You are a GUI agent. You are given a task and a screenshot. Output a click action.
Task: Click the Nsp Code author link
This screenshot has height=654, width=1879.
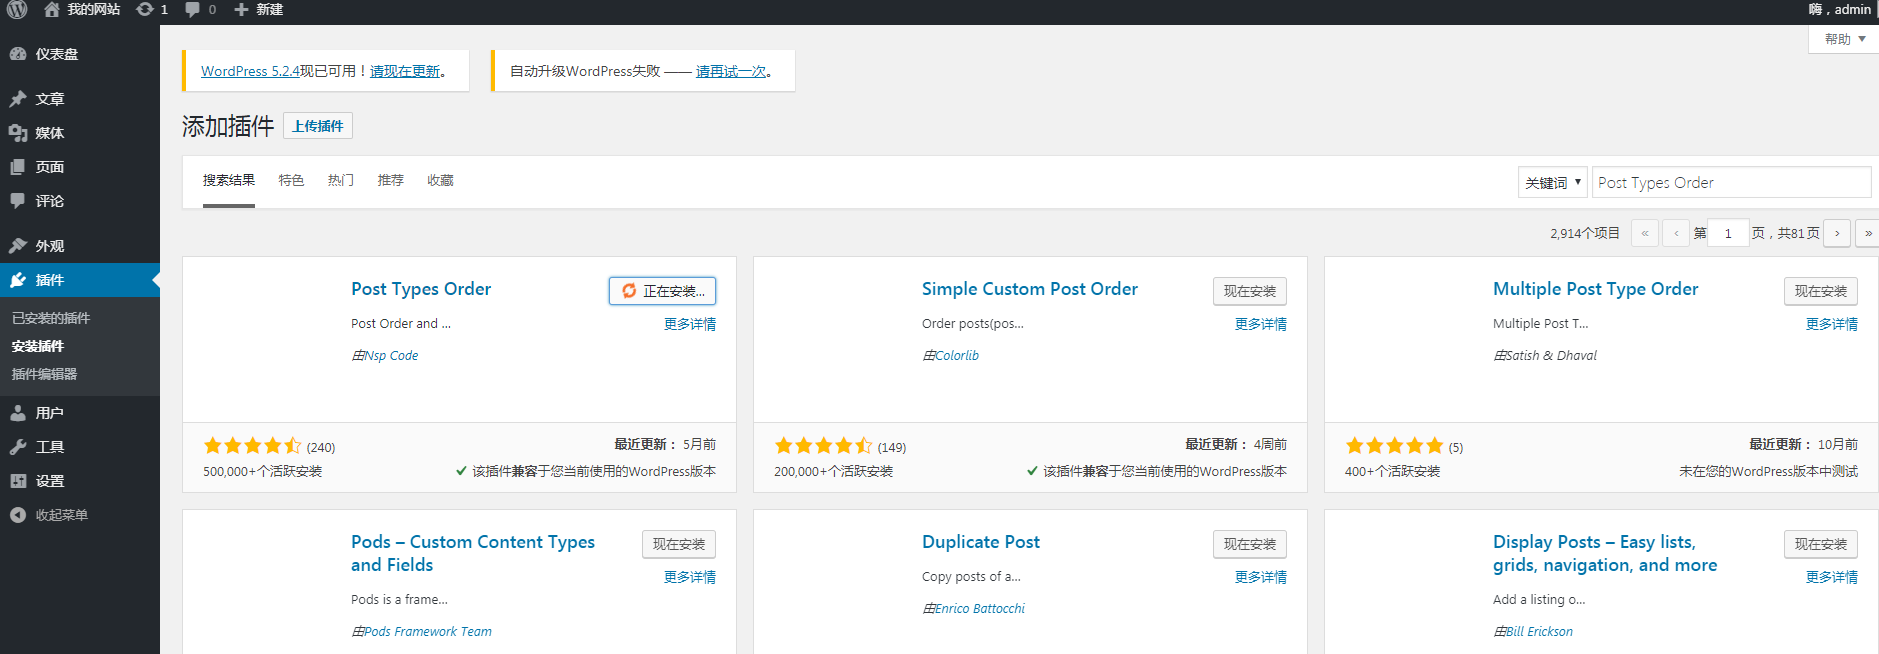pyautogui.click(x=391, y=355)
